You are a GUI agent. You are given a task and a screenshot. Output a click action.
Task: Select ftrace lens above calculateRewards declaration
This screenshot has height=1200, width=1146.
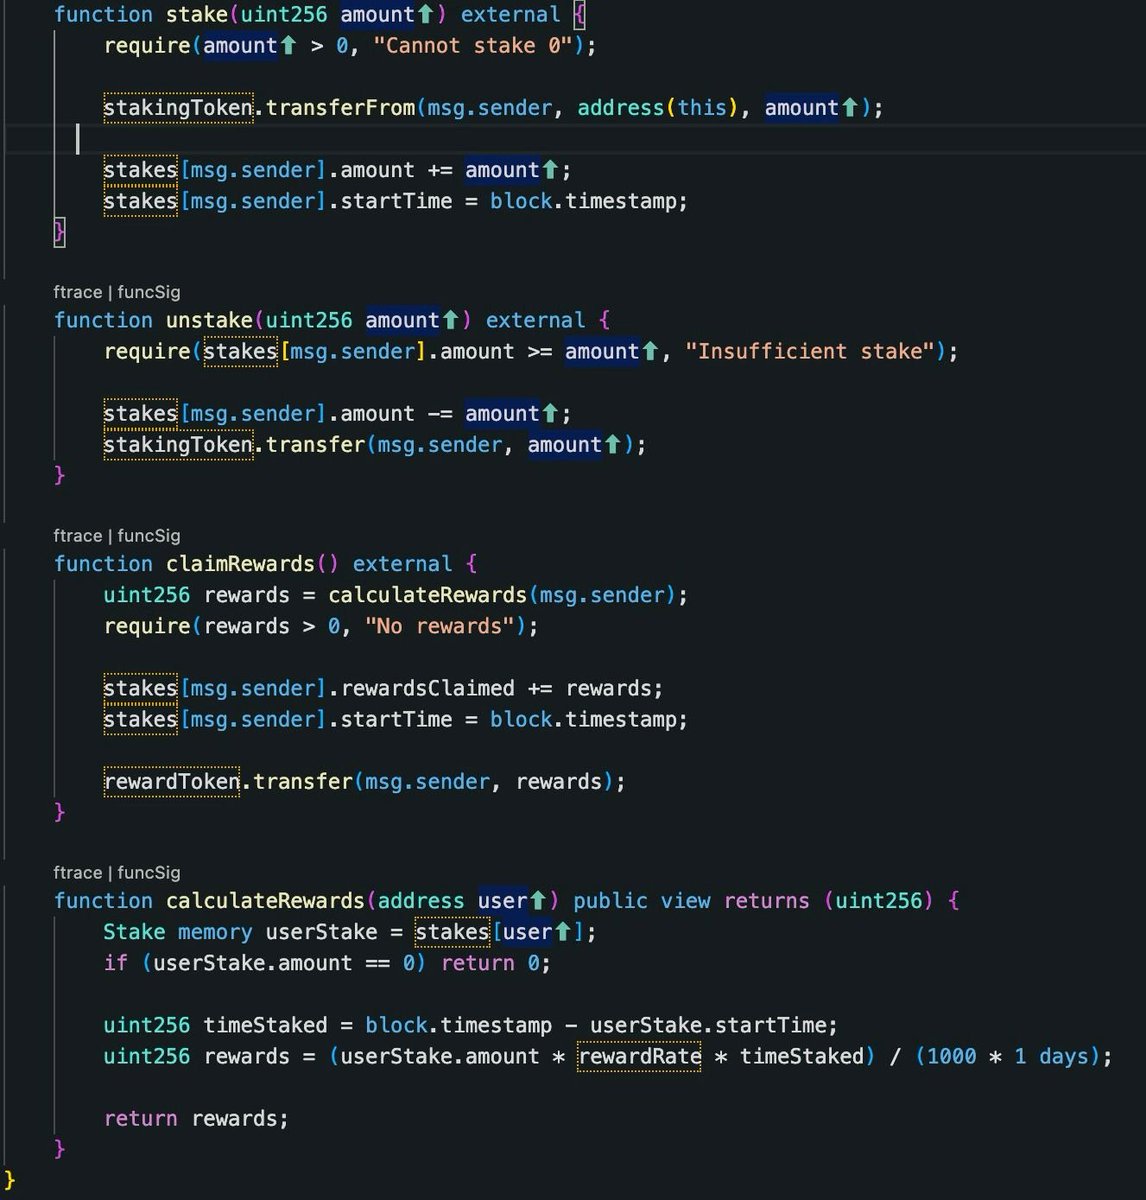pyautogui.click(x=78, y=872)
